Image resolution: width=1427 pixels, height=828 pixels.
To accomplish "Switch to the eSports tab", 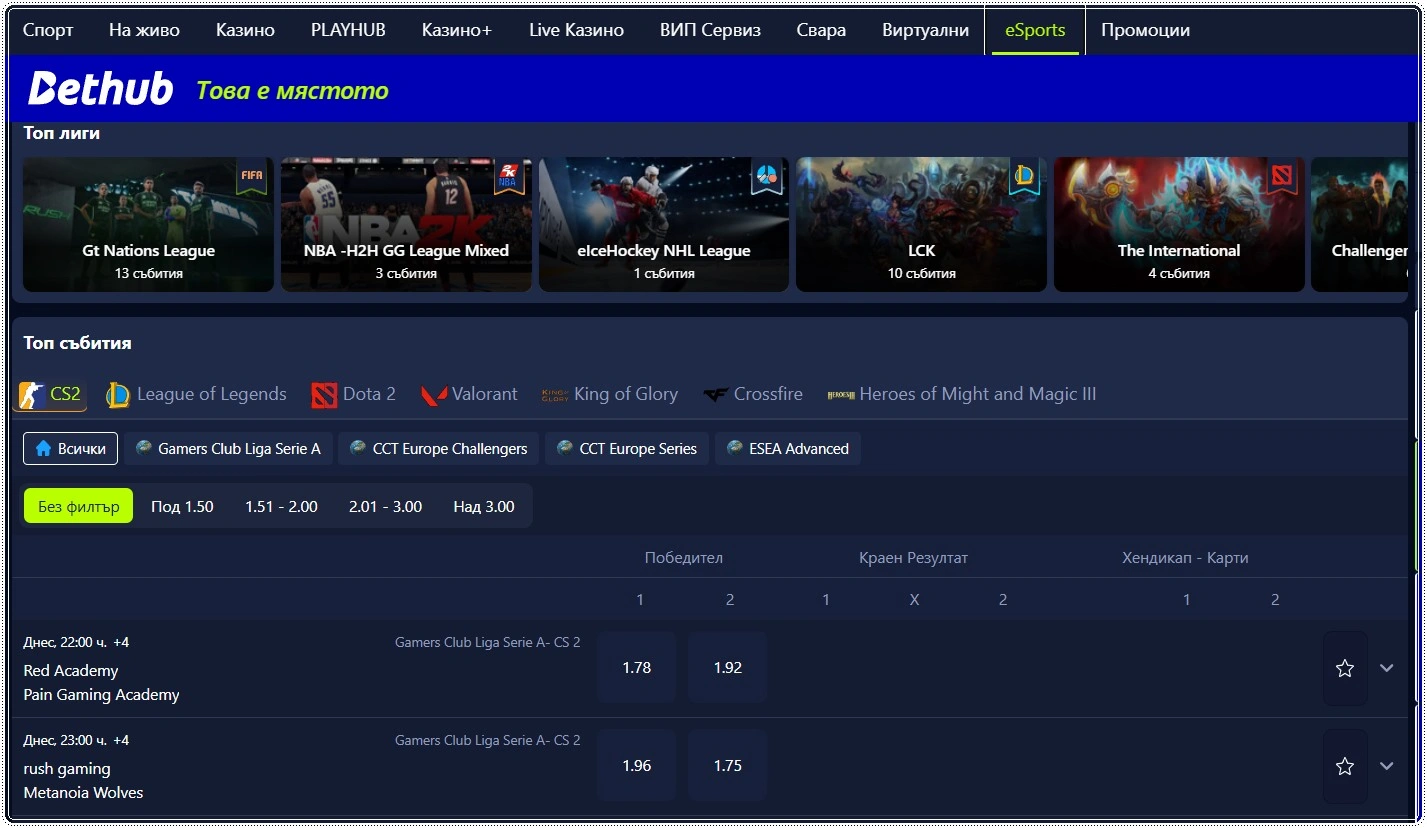I will coord(1035,30).
